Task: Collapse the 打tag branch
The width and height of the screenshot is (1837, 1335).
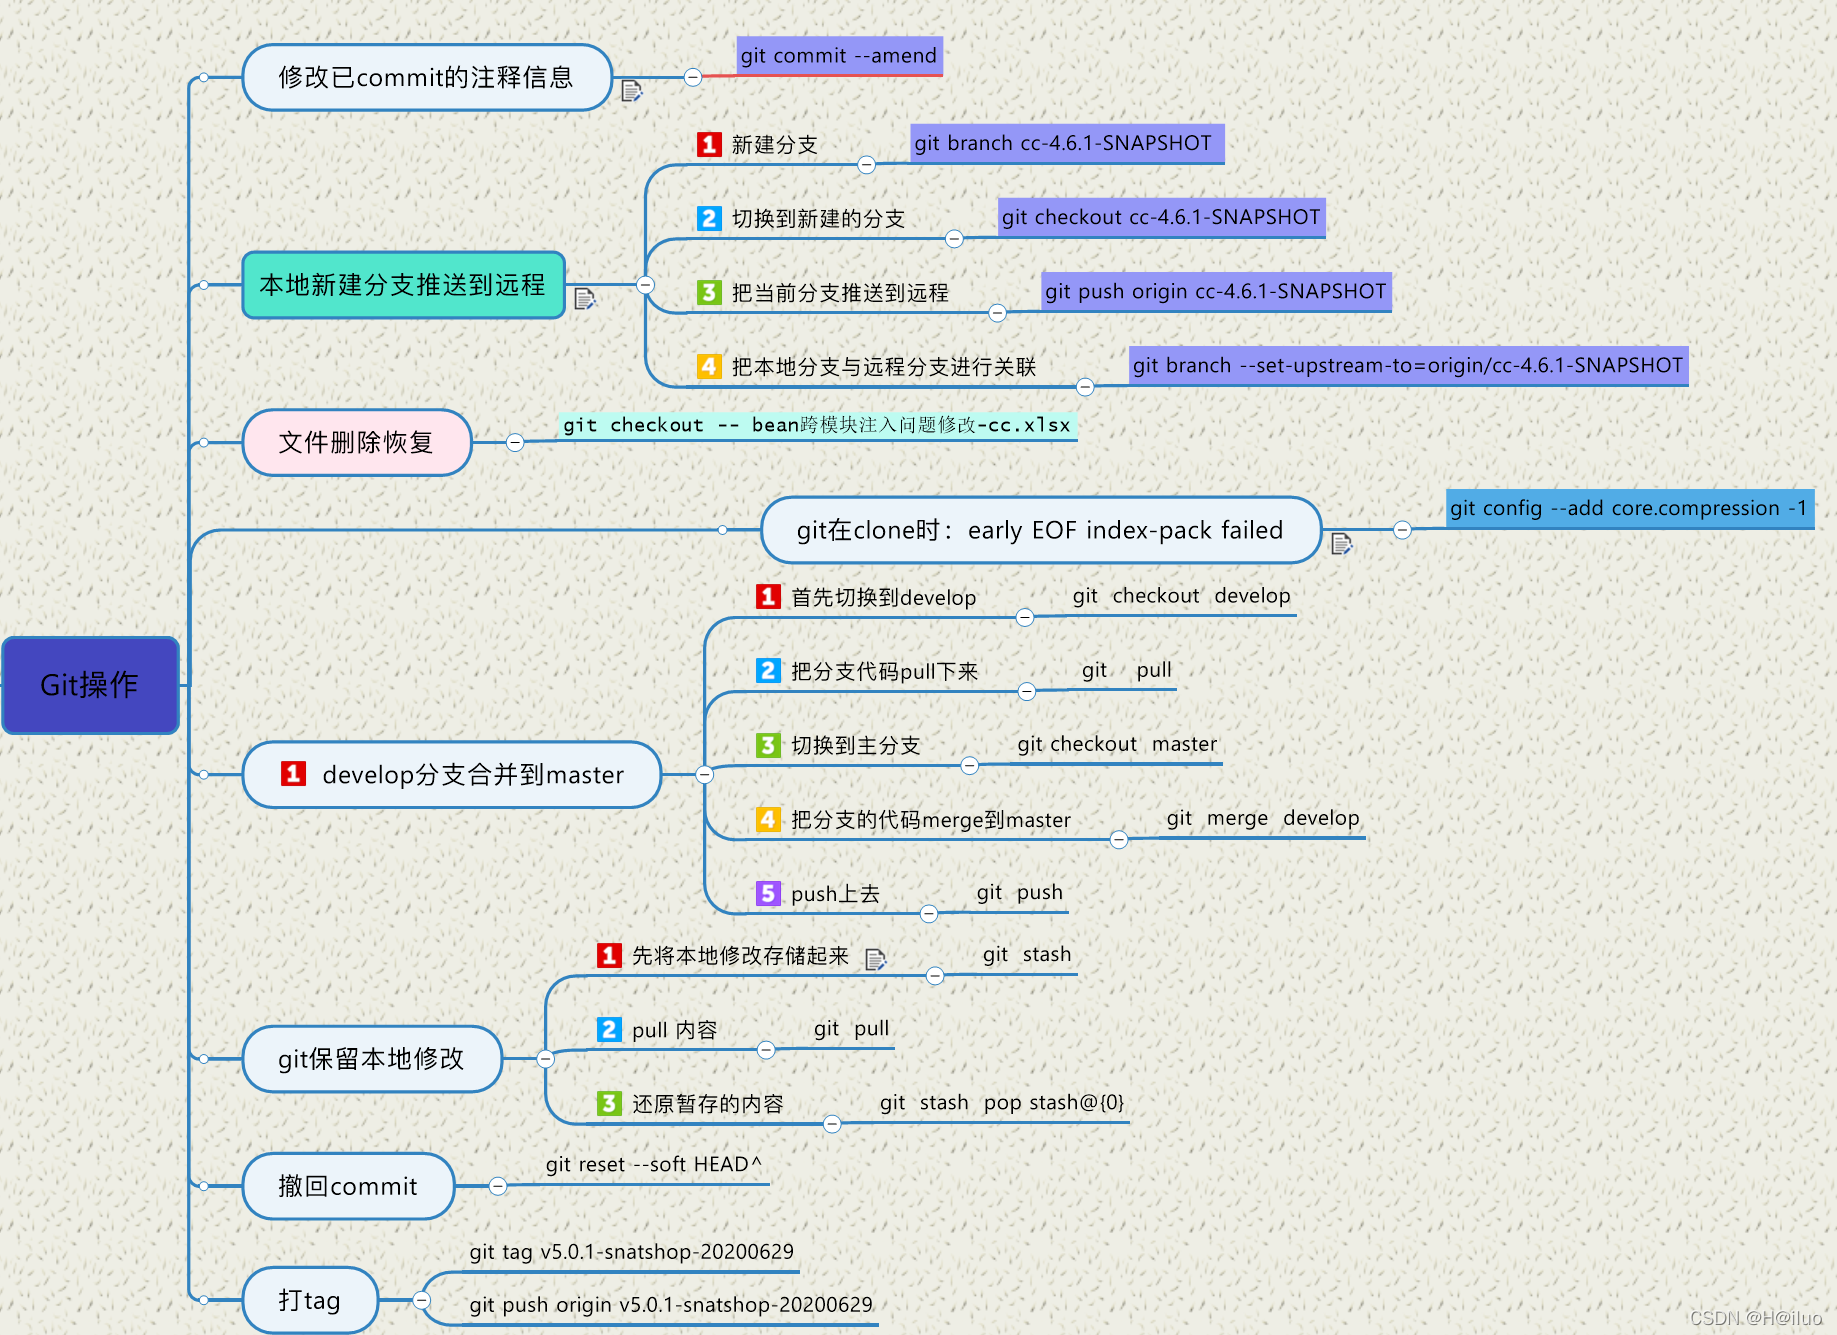Action: (422, 1300)
